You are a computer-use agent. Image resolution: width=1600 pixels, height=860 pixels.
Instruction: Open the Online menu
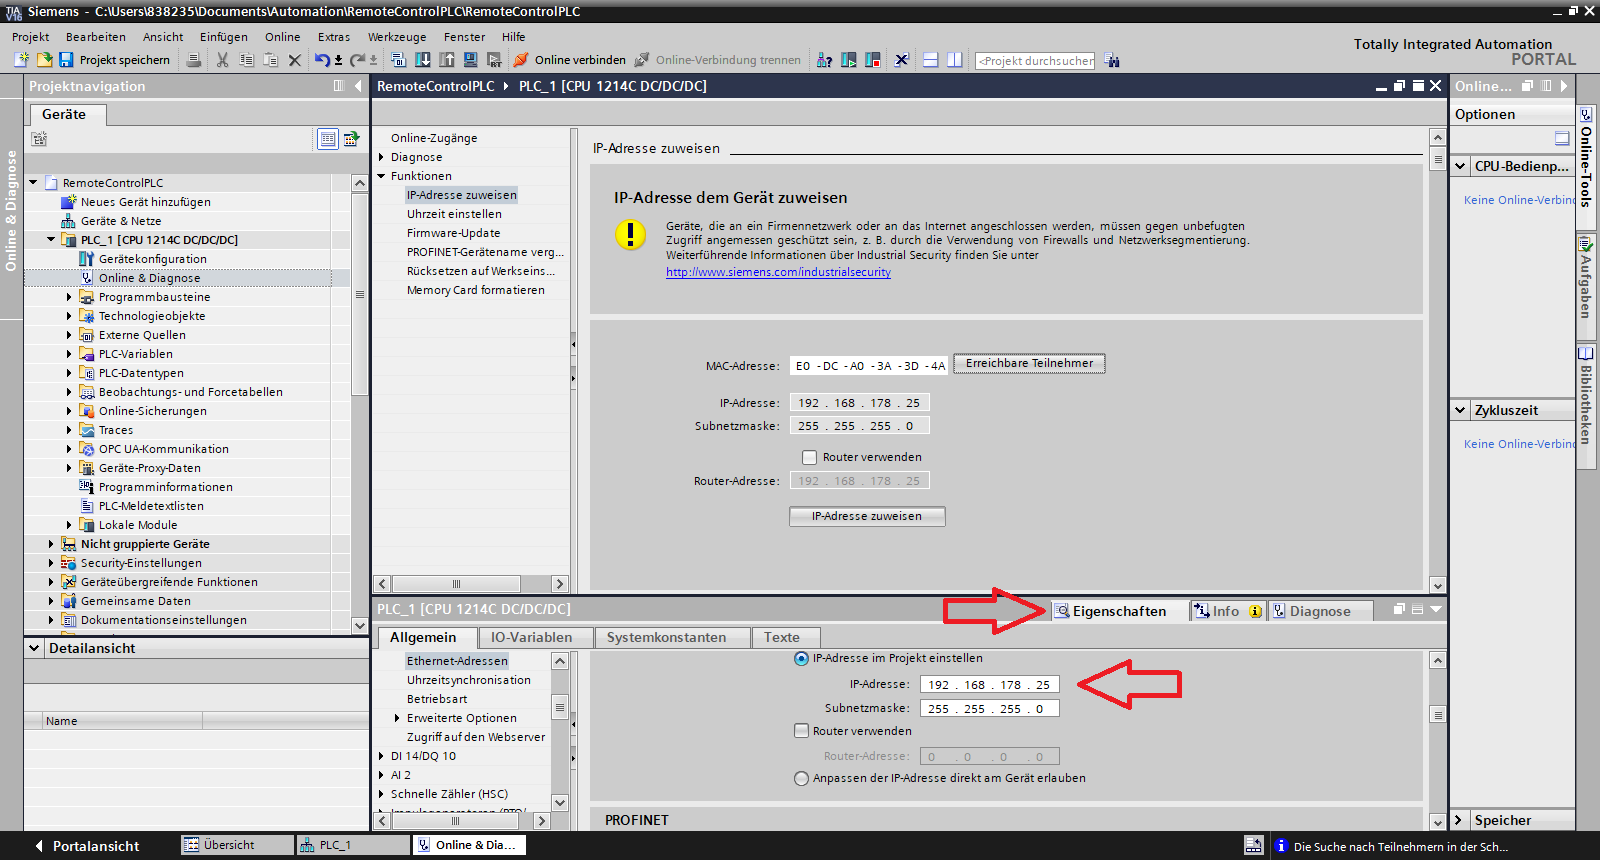(283, 37)
